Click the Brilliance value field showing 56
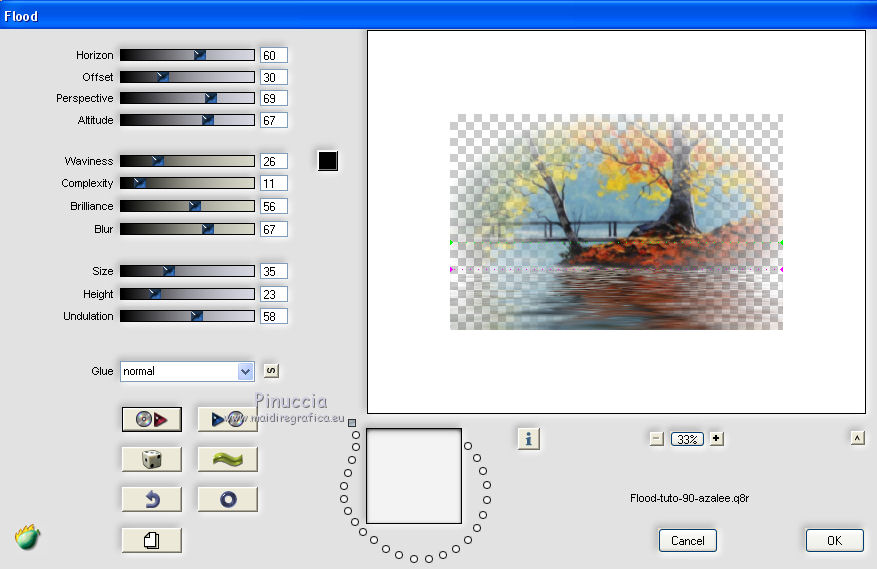877x569 pixels. 274,206
